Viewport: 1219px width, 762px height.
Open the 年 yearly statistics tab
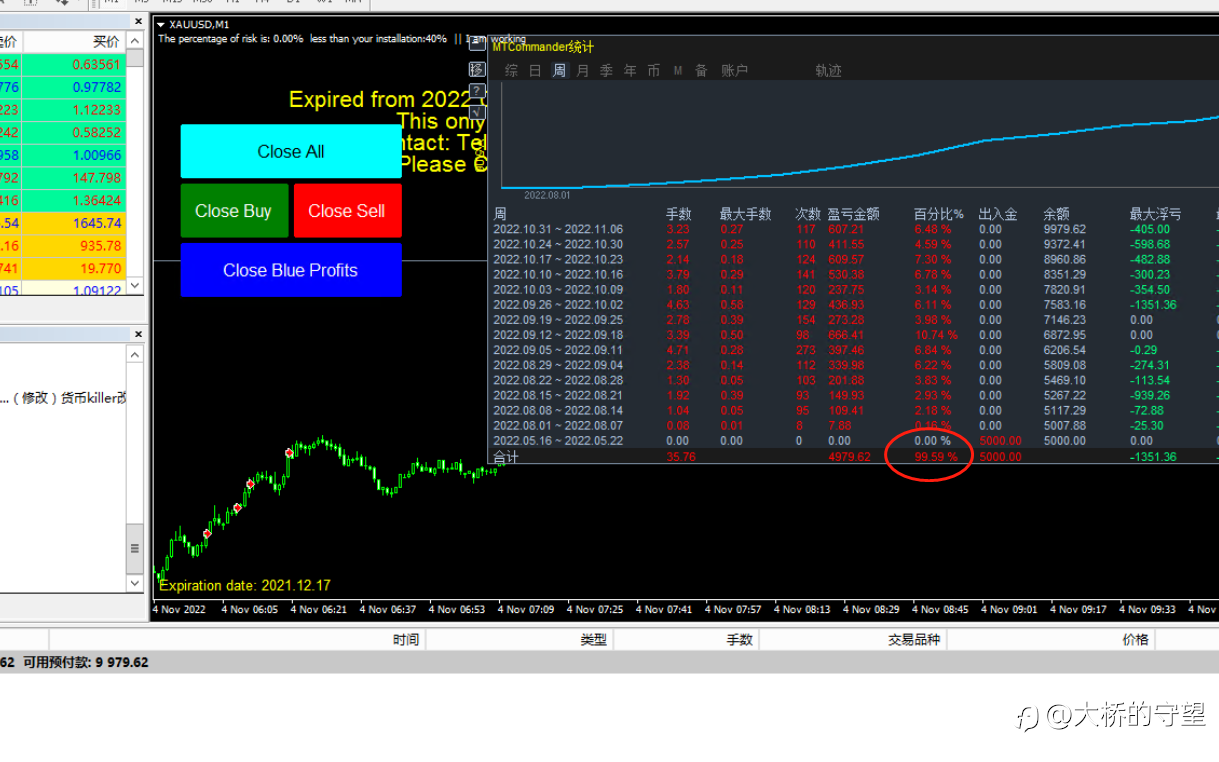click(630, 71)
